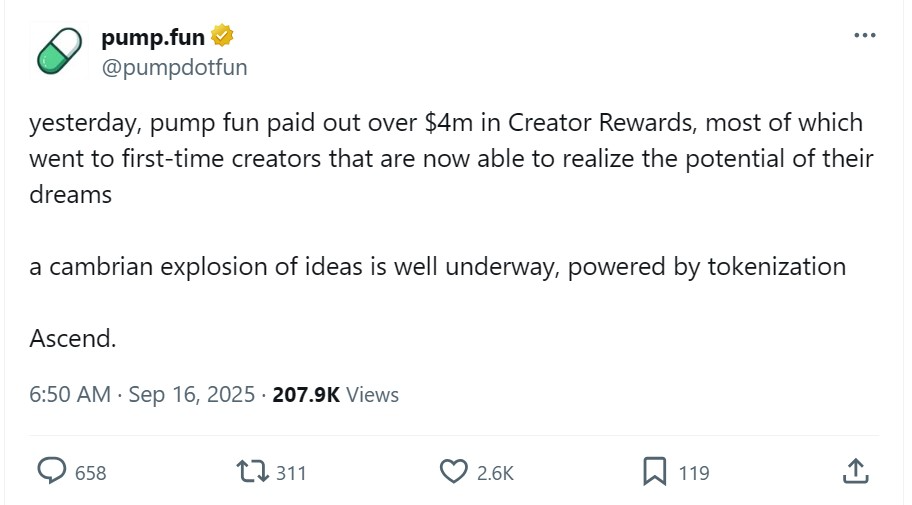The width and height of the screenshot is (912, 505).
Task: Toggle the bookmark icon on the post
Action: point(655,472)
